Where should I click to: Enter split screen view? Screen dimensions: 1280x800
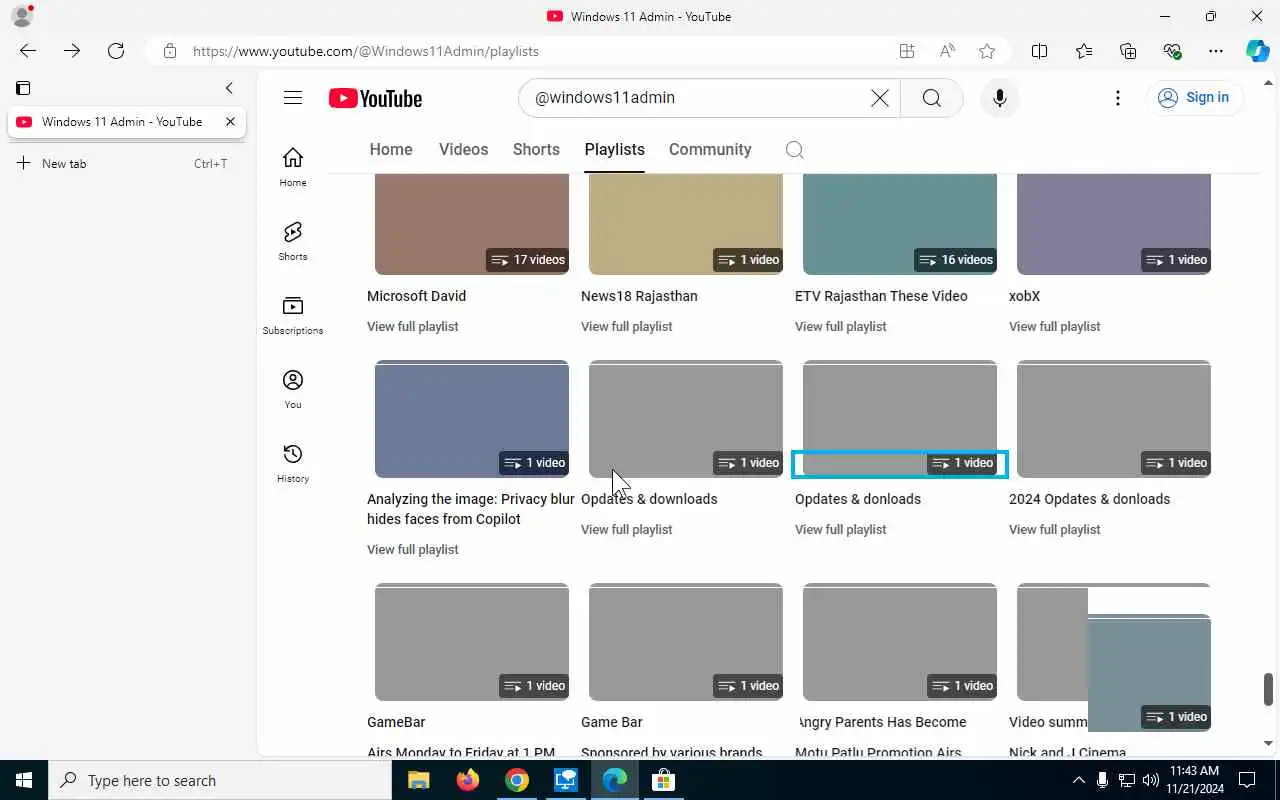pyautogui.click(x=1039, y=51)
